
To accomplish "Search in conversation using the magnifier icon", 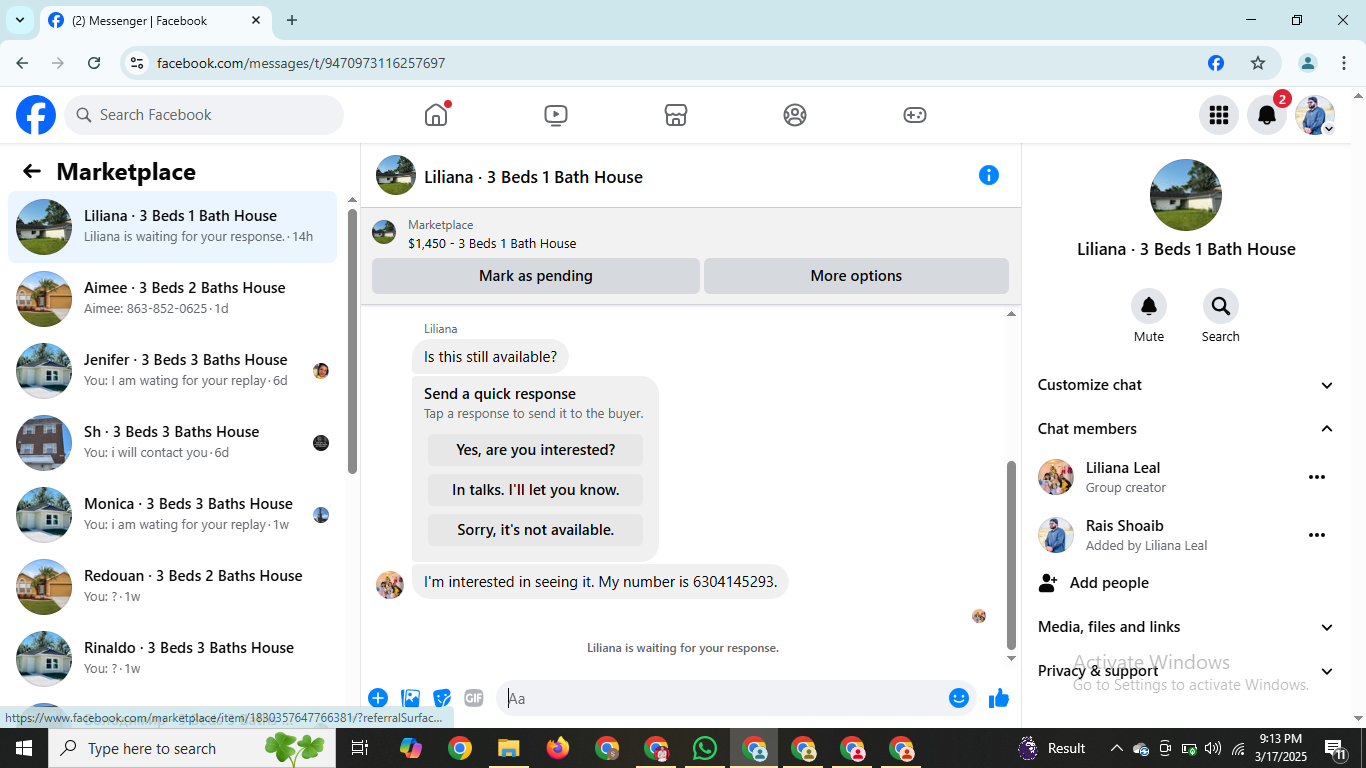I will point(1221,306).
